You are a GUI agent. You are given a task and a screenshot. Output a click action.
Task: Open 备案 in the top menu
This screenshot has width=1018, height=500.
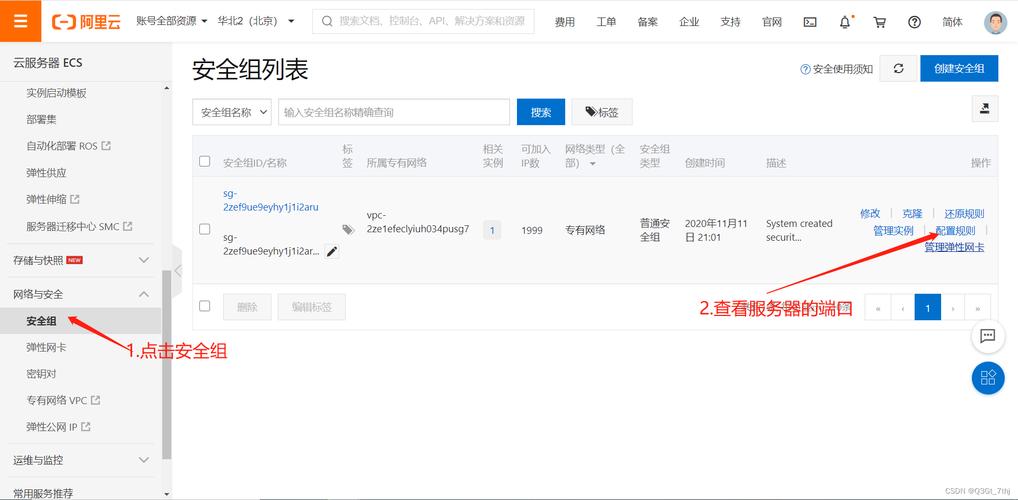click(x=647, y=22)
